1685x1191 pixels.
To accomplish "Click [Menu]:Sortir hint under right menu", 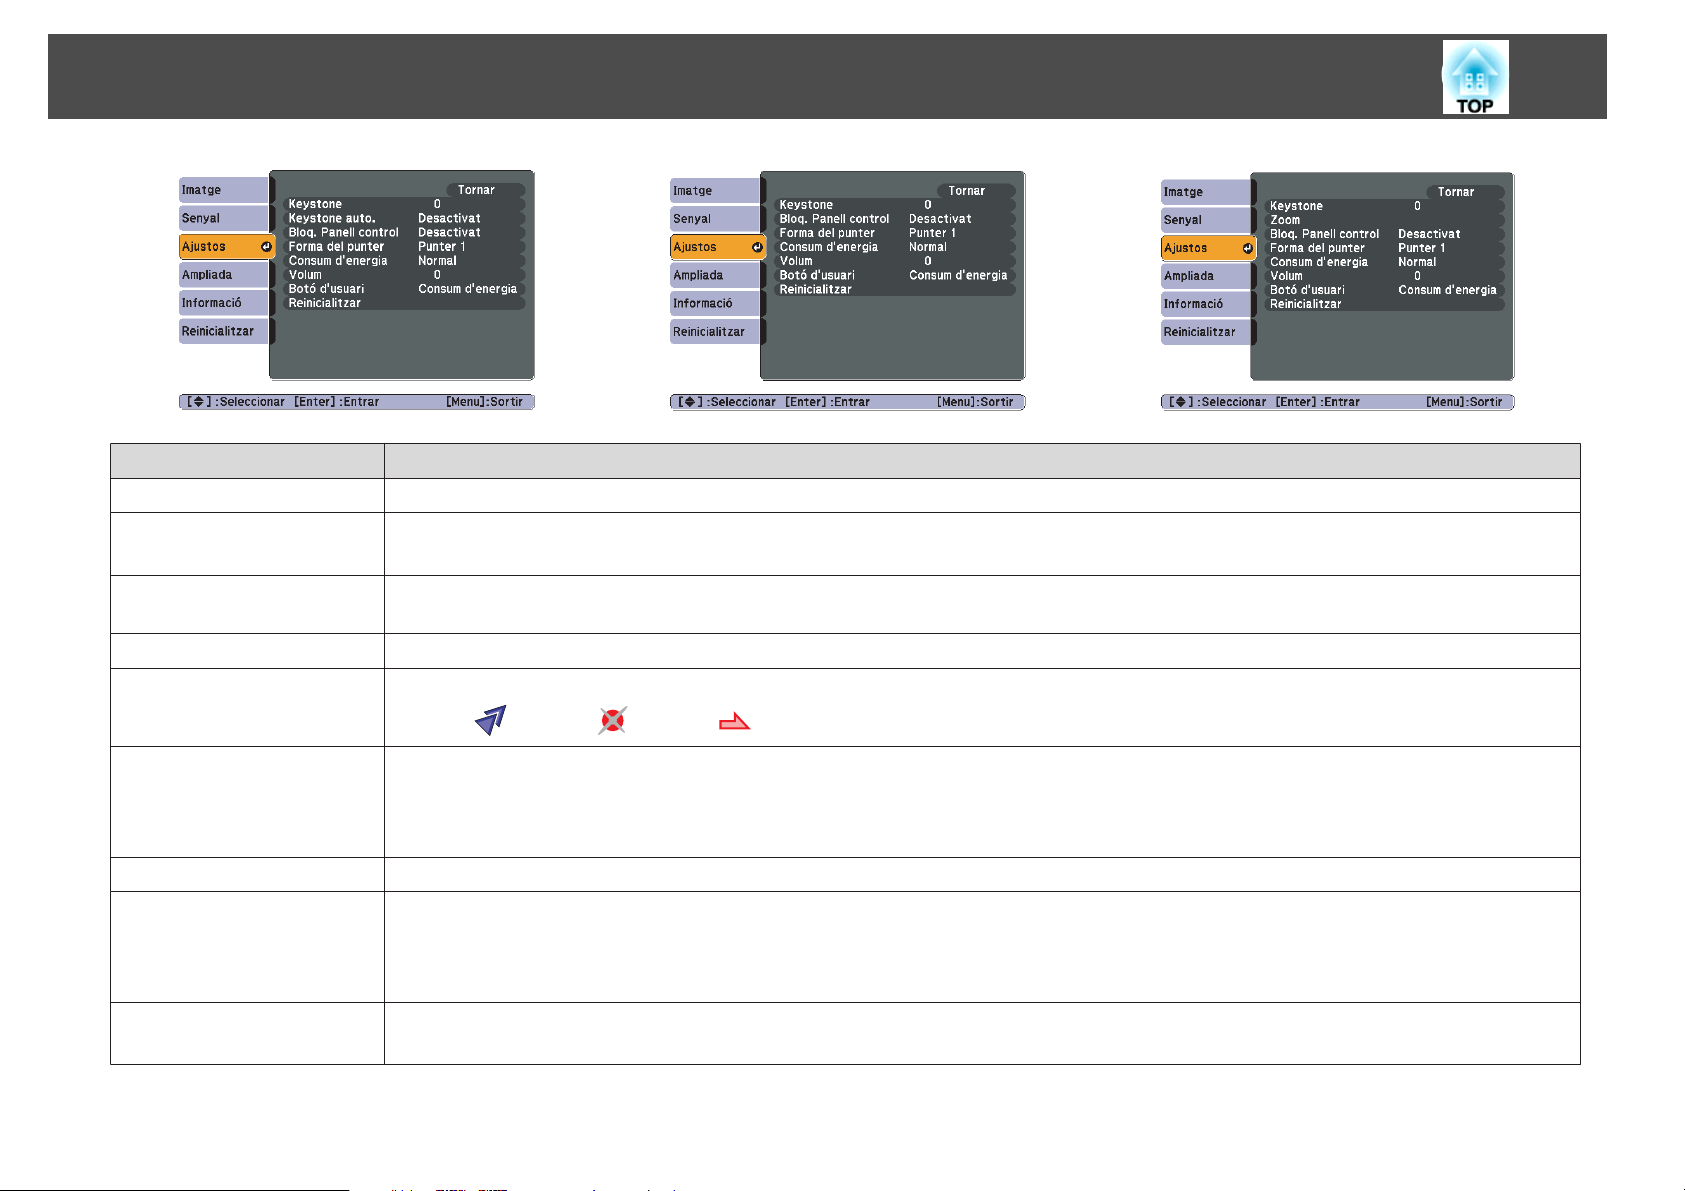I will click(x=1464, y=402).
